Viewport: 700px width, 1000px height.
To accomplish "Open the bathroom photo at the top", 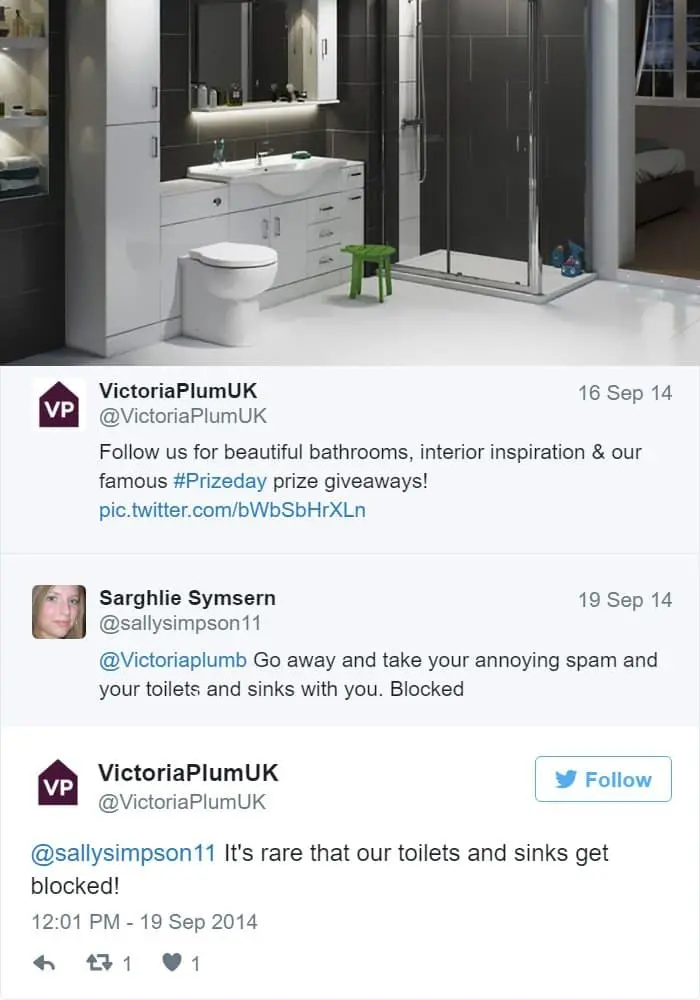I will (350, 182).
